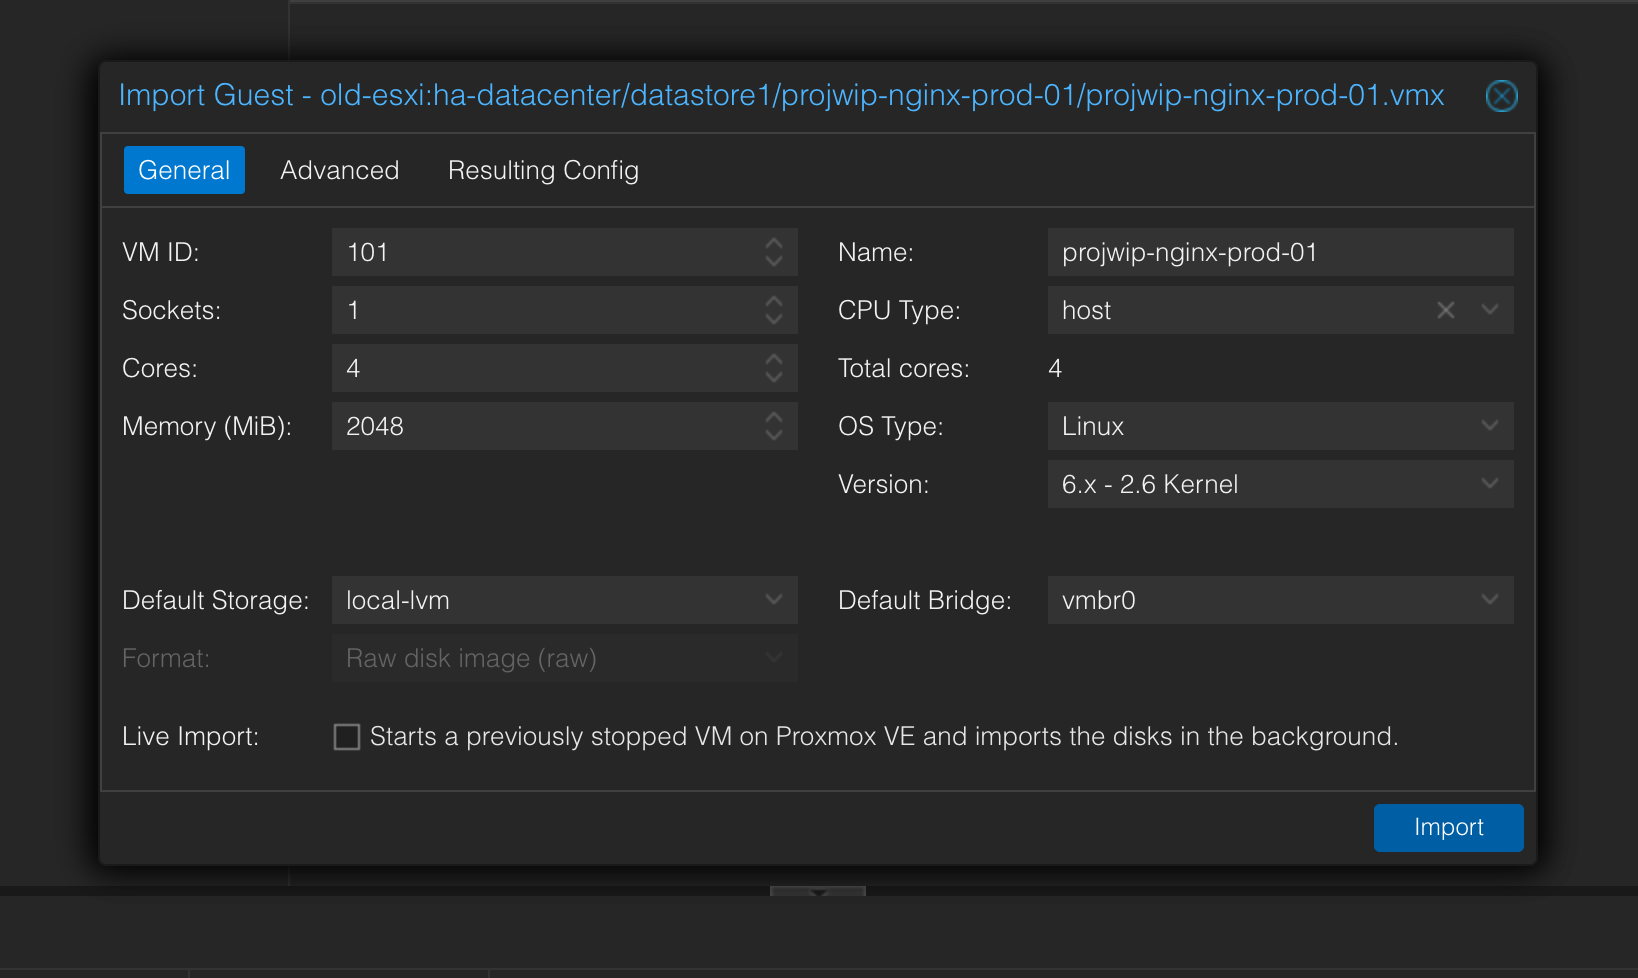Open the Advanced tab
Screen dimensions: 1638x978
coord(340,170)
